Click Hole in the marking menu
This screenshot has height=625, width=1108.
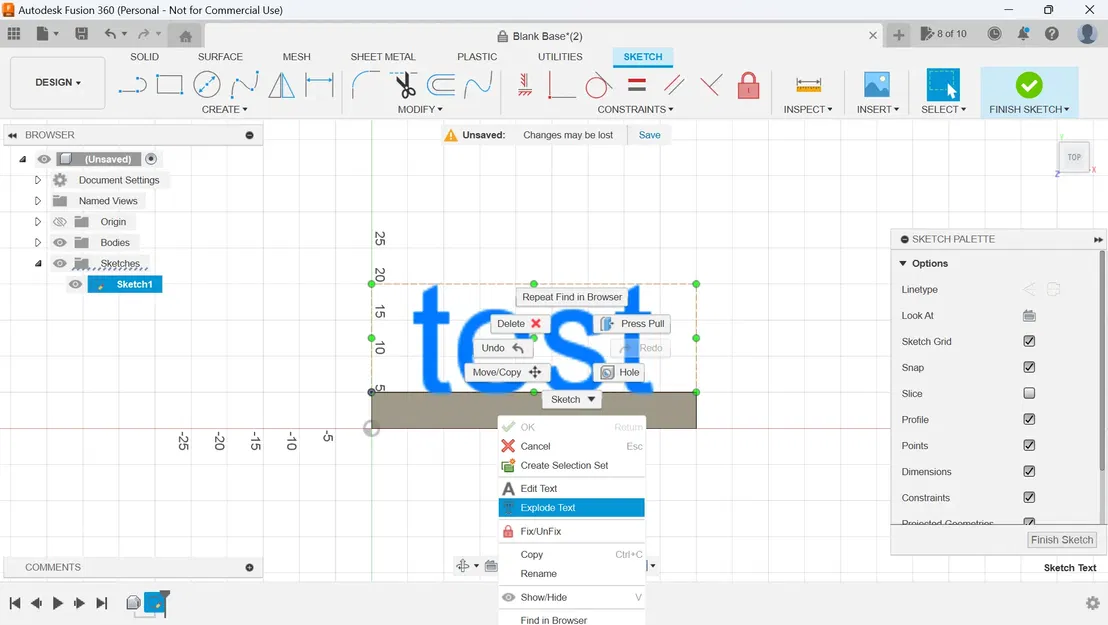coord(620,372)
